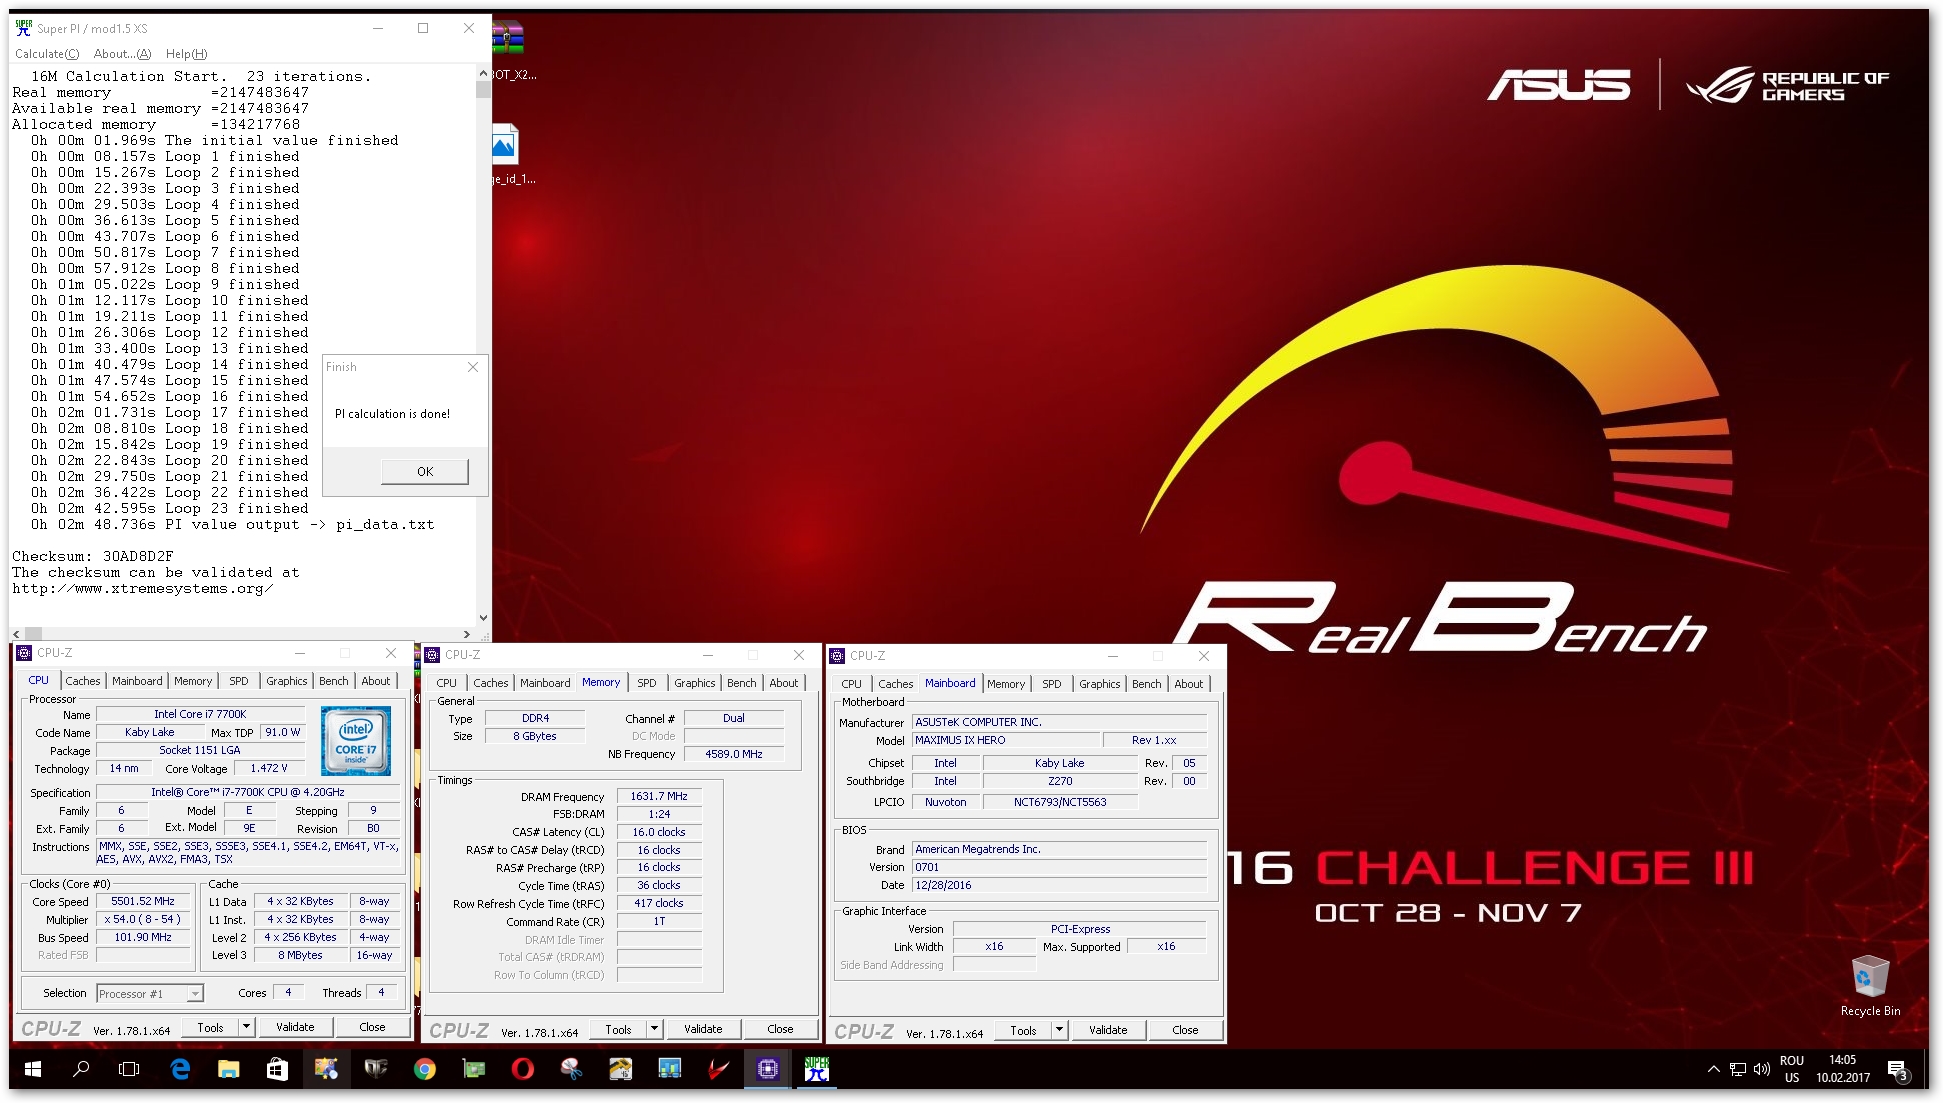Open Mainboard tab in the CPU-tab CPU-Z window
The image size is (1943, 1103).
coord(137,681)
